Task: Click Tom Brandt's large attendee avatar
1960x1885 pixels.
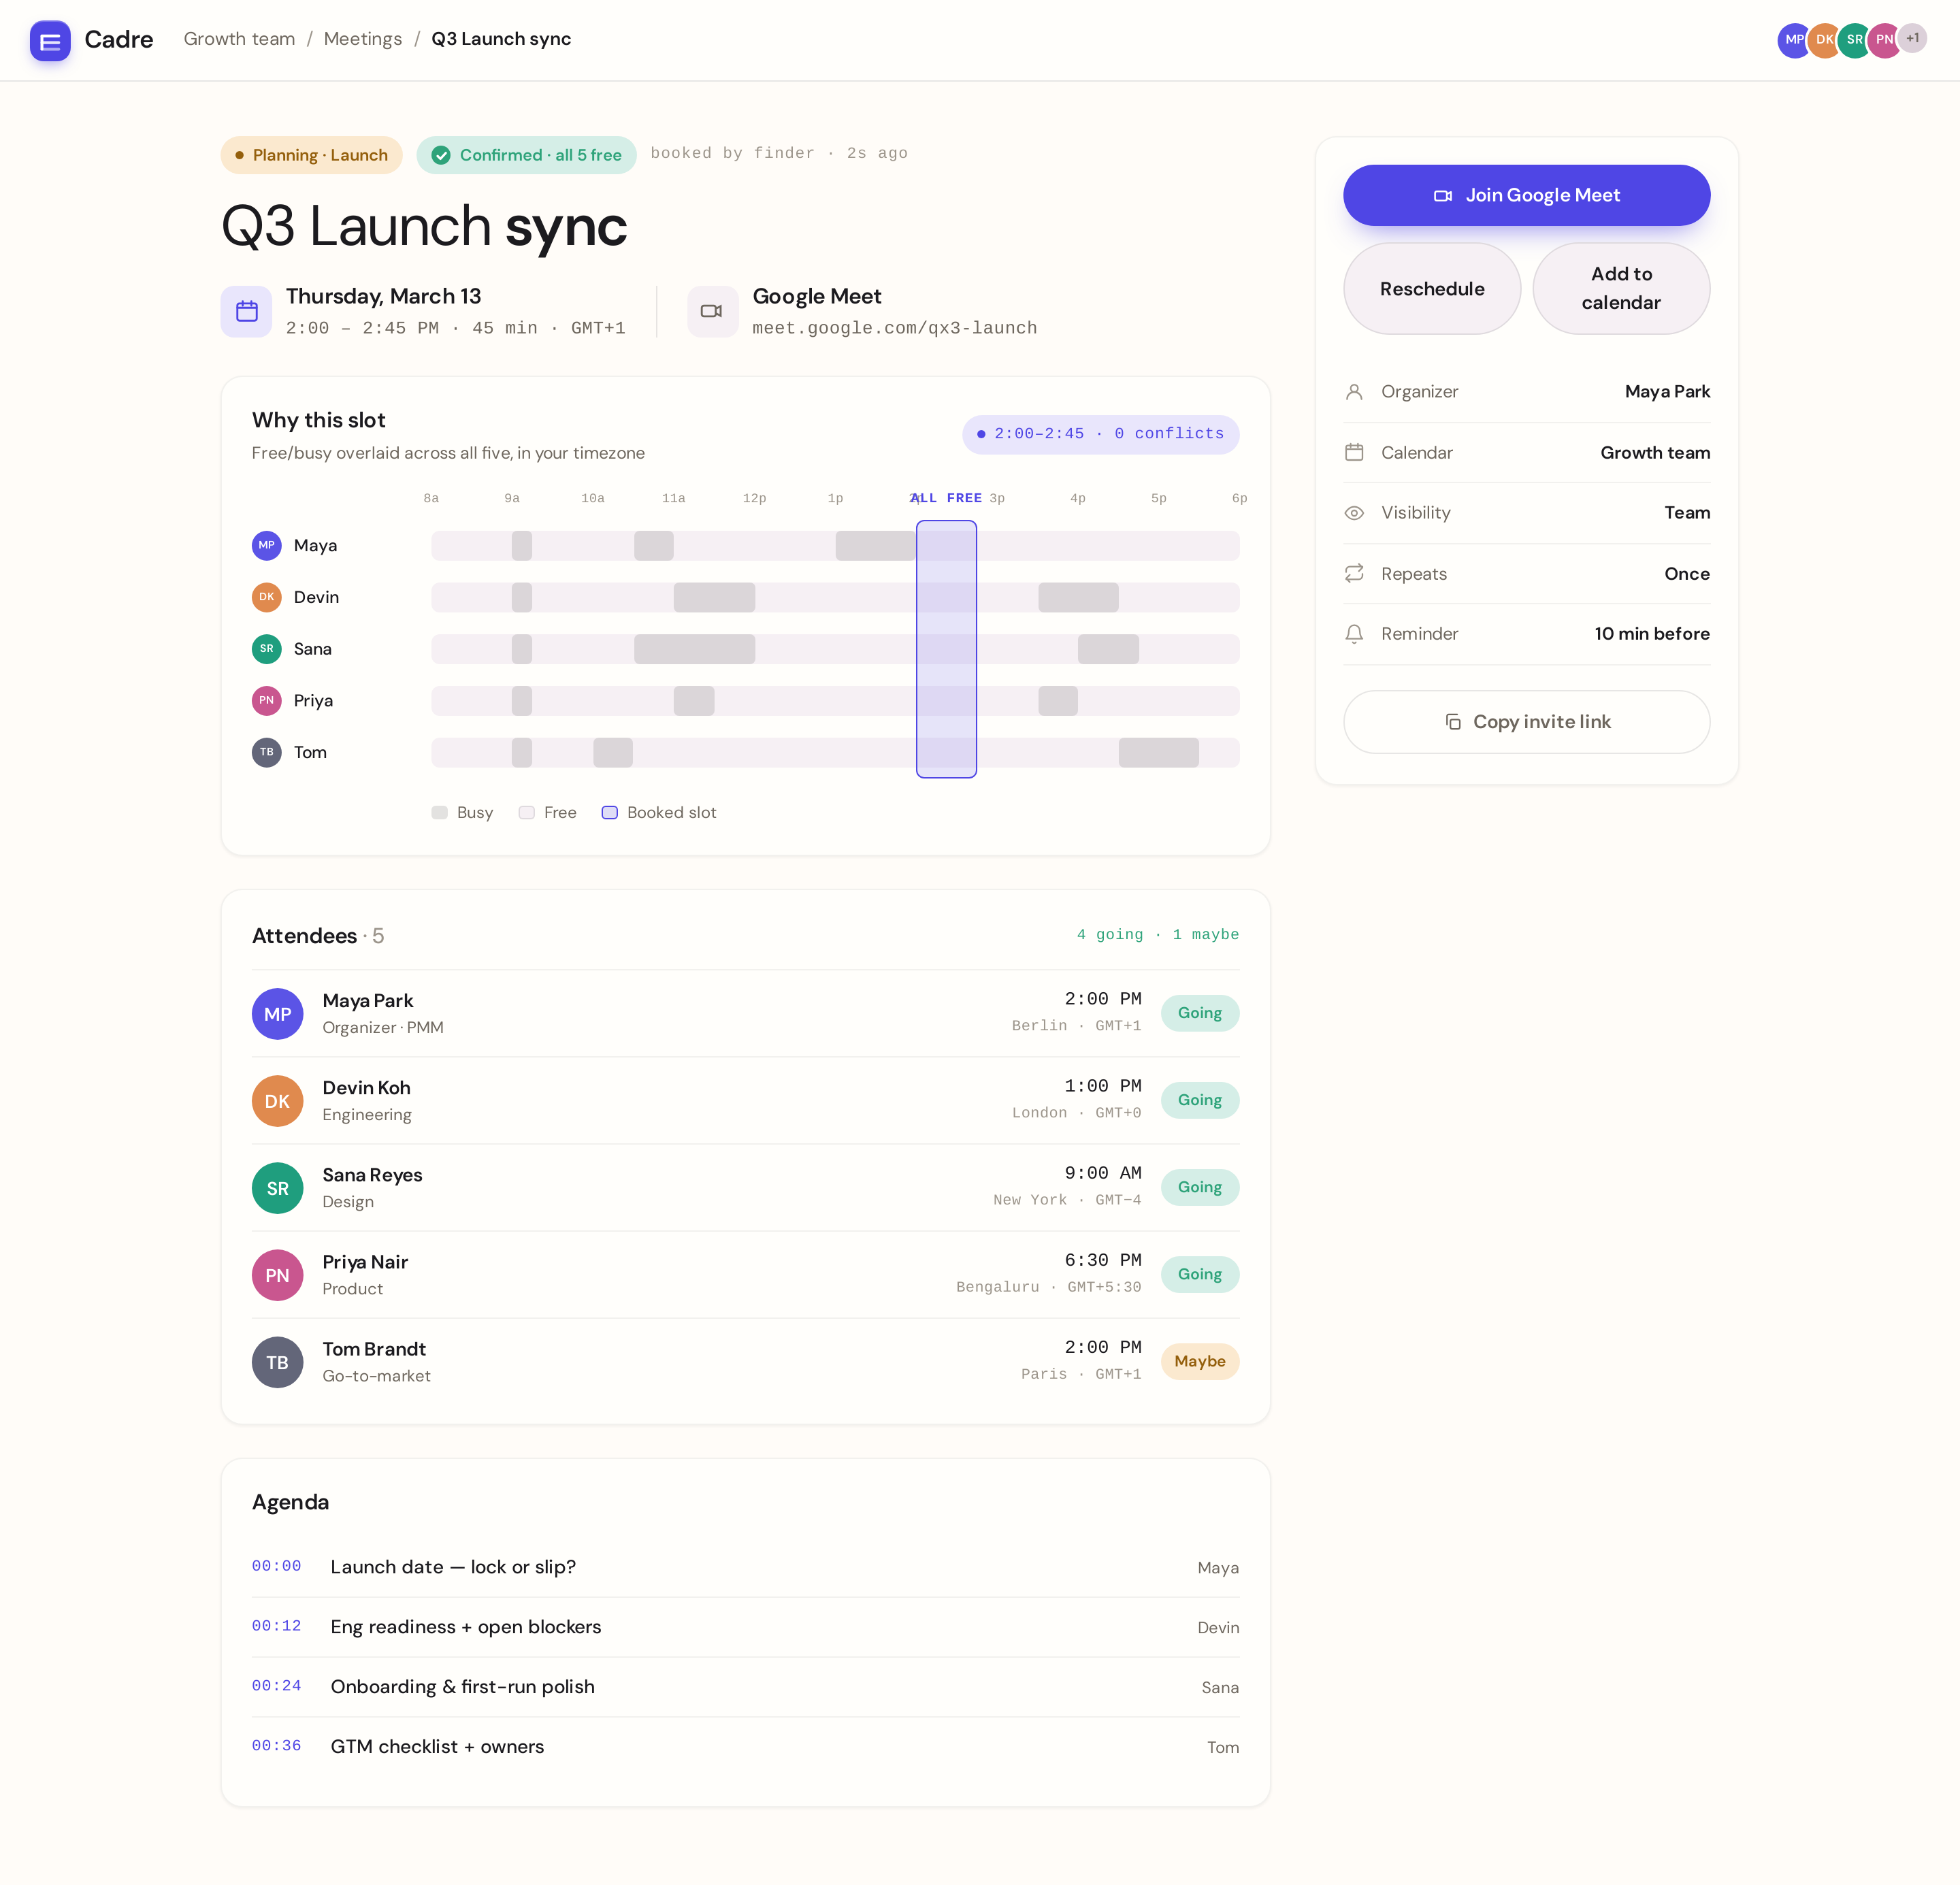Action: [277, 1362]
